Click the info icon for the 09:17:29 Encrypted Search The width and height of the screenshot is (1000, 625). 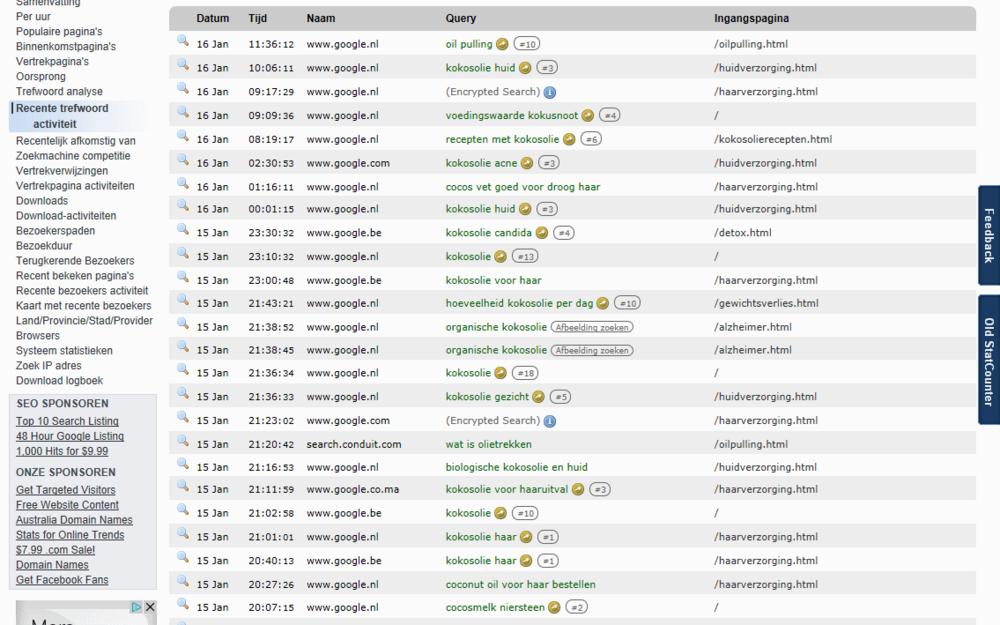(550, 92)
